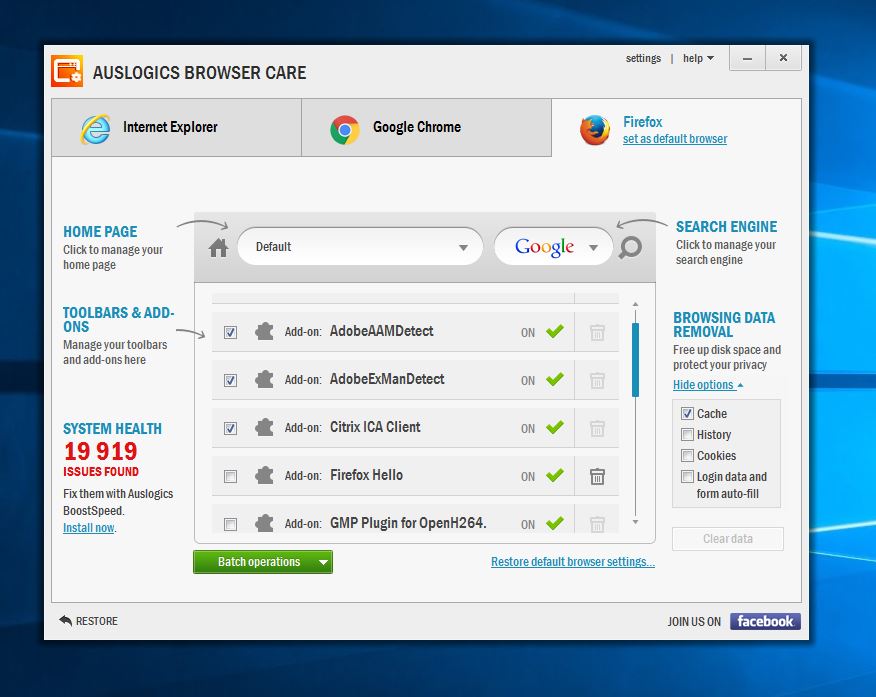Close the Auslogics Browser Care window
This screenshot has height=697, width=876.
[x=783, y=58]
